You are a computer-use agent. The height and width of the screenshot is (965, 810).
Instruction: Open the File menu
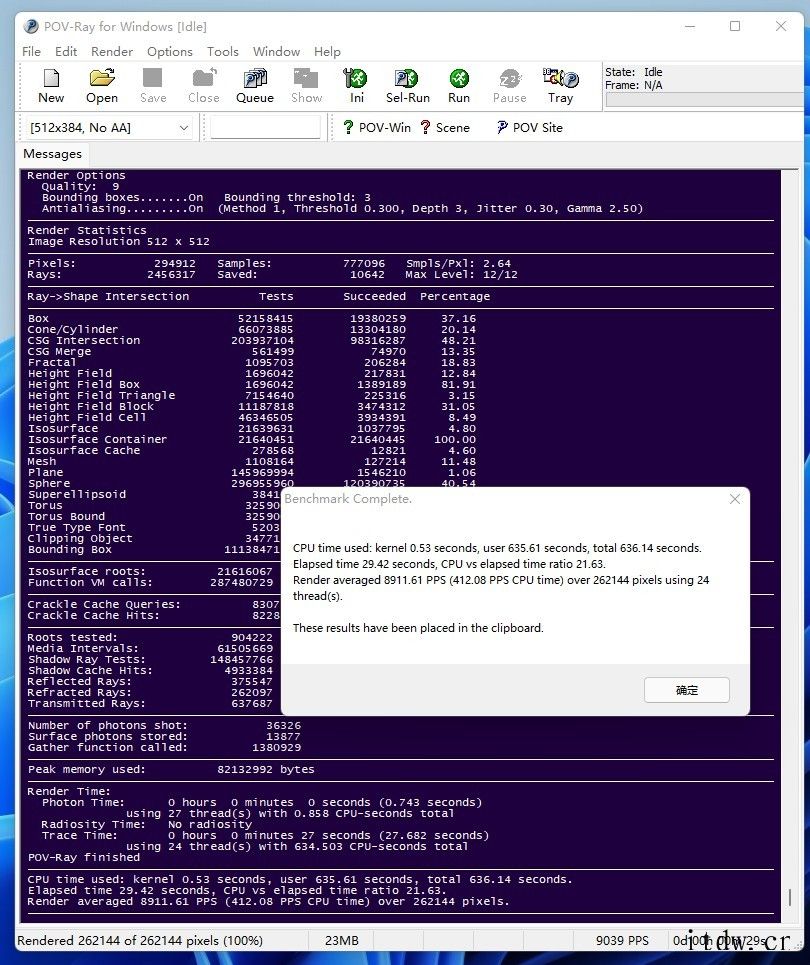point(31,52)
